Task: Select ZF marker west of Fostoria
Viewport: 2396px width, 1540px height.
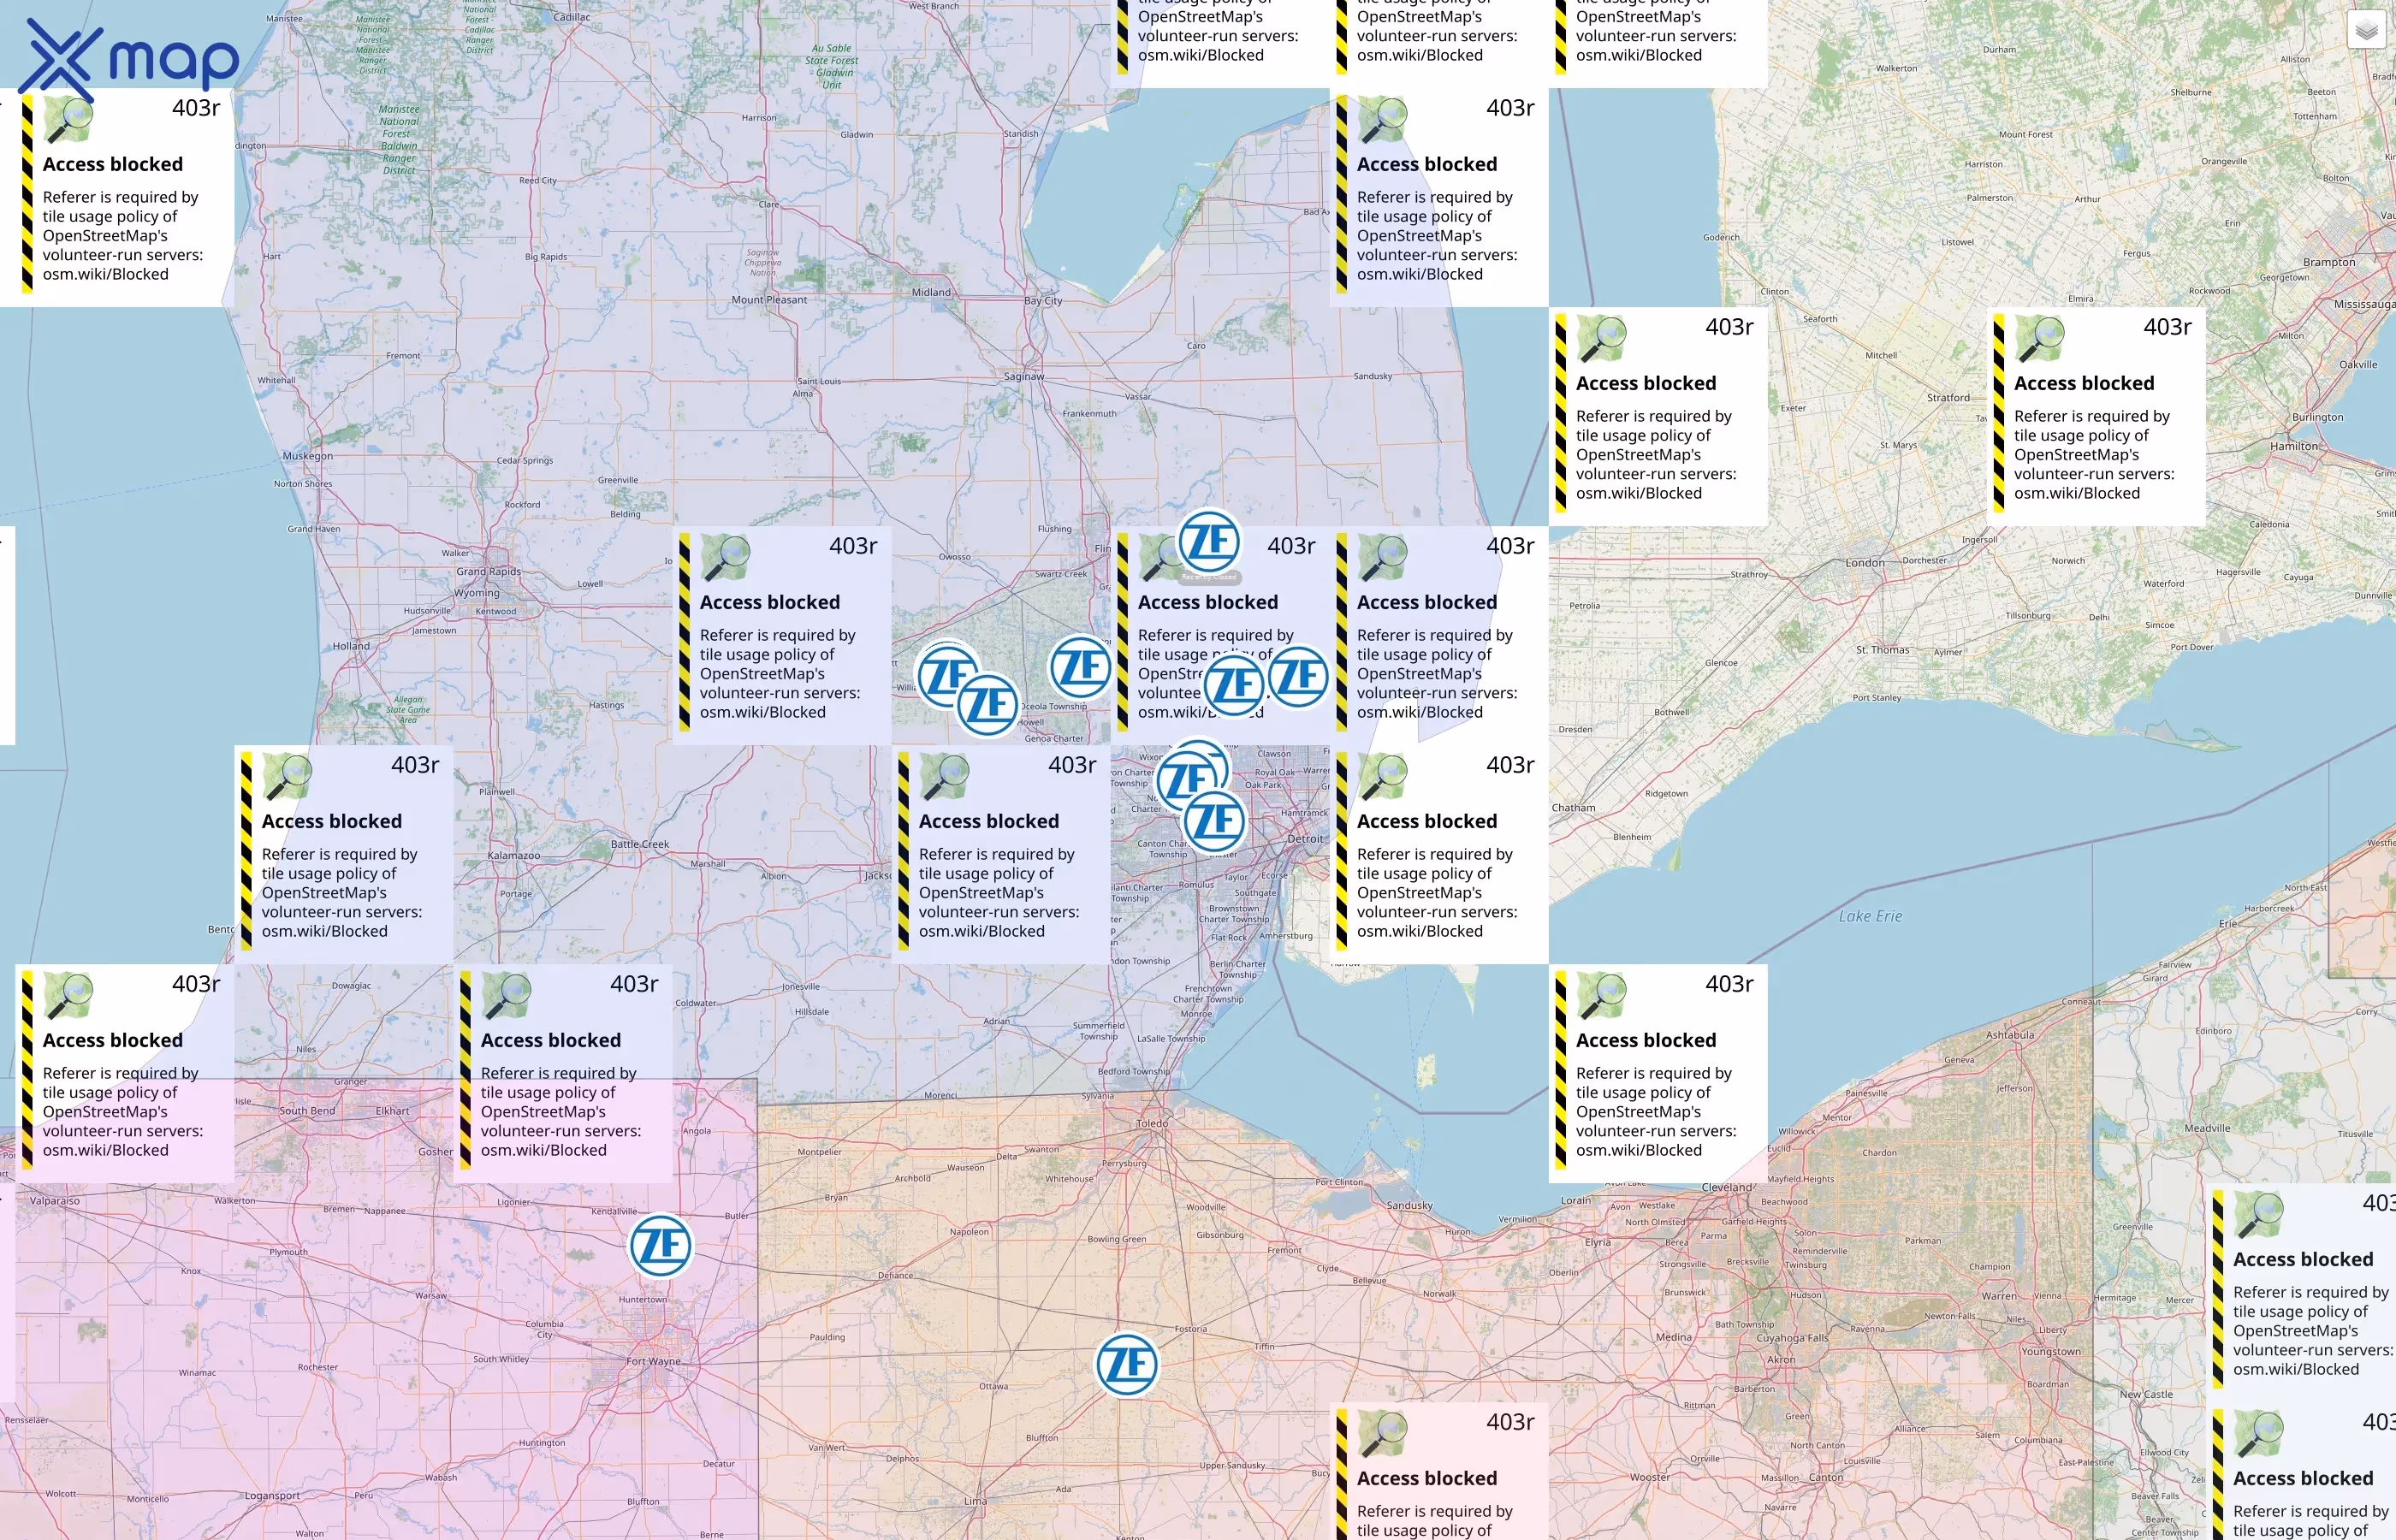Action: coord(1128,1364)
